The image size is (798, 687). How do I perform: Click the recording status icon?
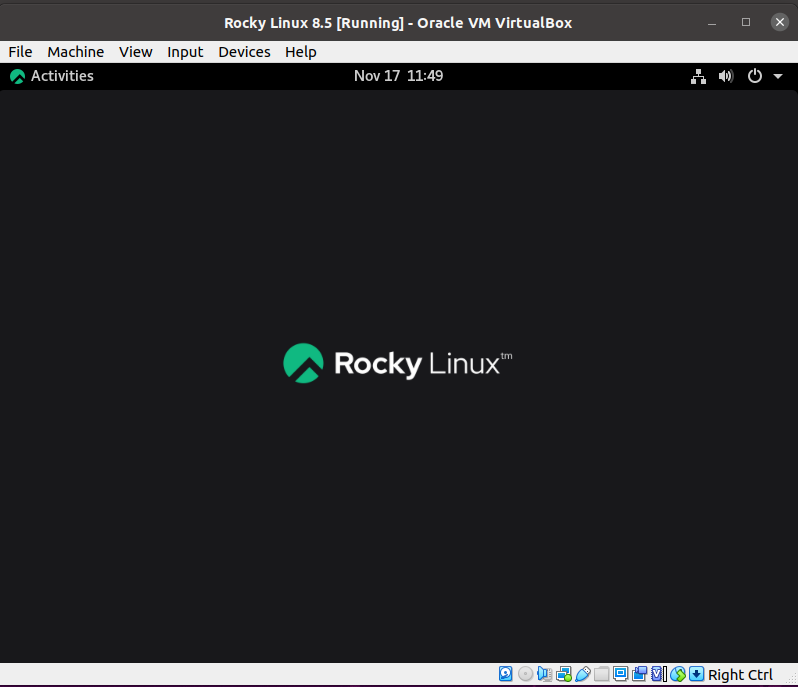pyautogui.click(x=639, y=675)
